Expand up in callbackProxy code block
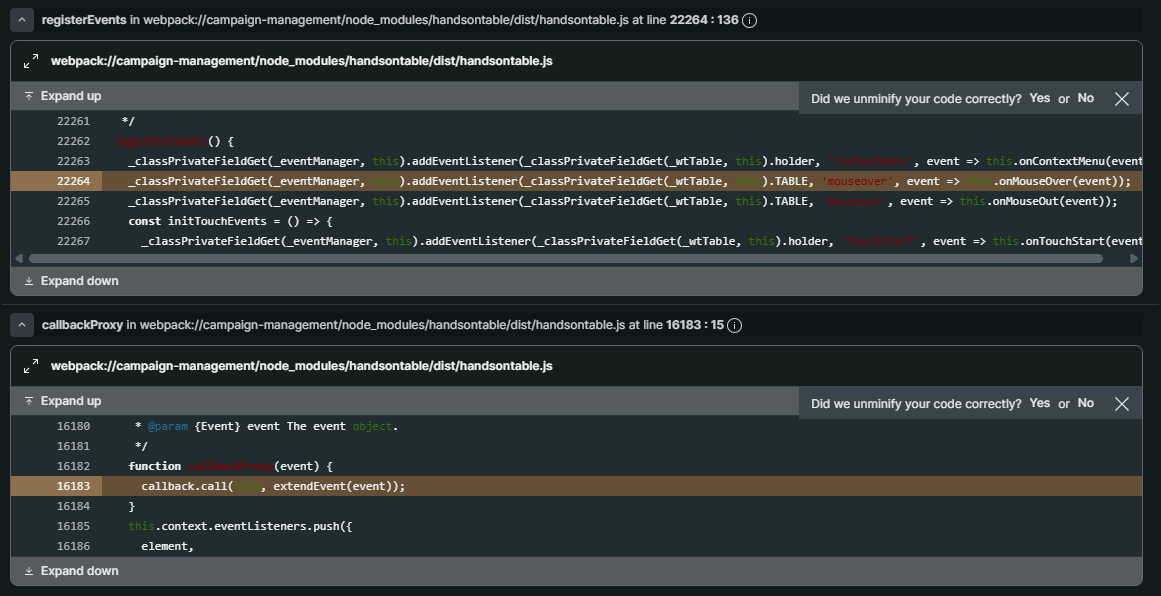This screenshot has width=1161, height=596. click(62, 401)
